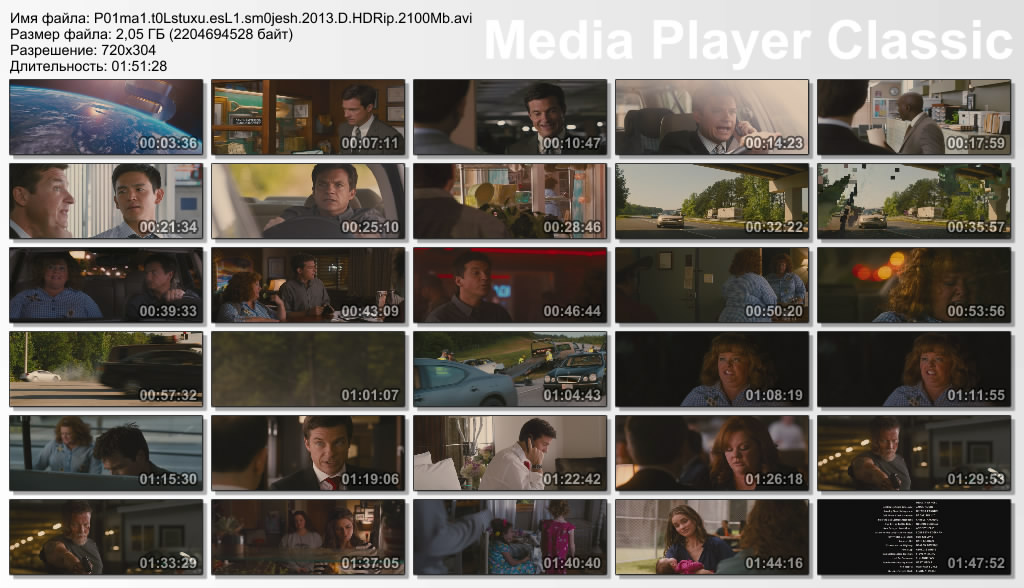Choose the driver thumbnail at 00:25:10

pos(308,201)
